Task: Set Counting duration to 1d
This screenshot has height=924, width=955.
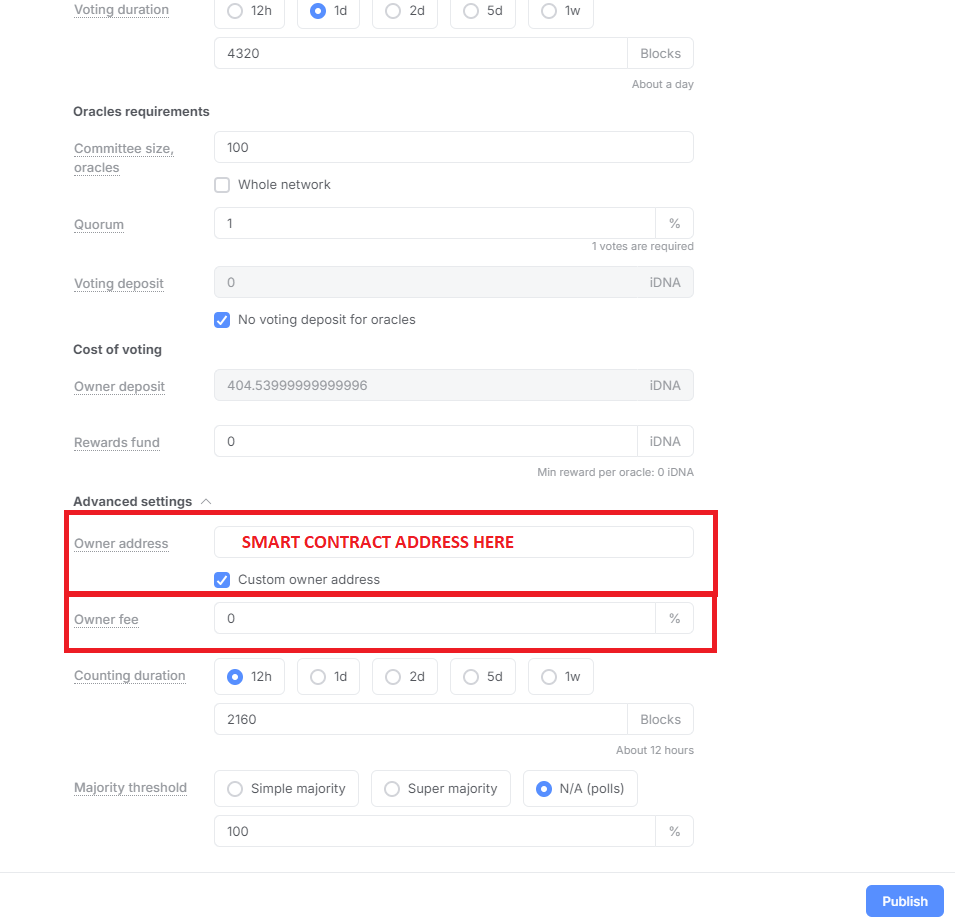Action: (328, 677)
